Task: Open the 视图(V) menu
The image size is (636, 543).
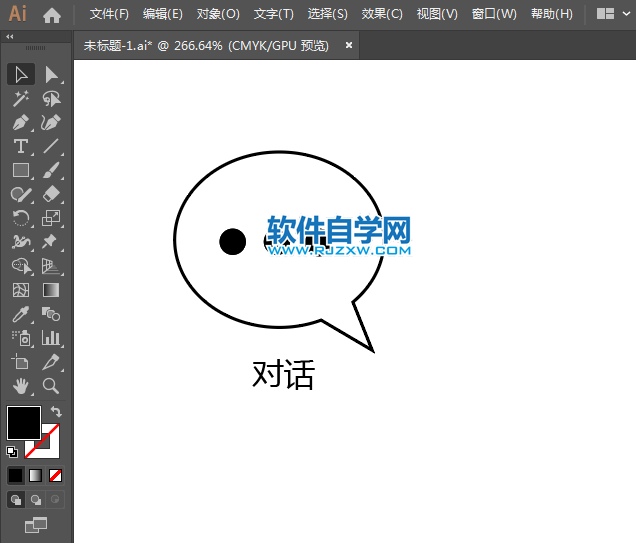Action: [x=437, y=14]
